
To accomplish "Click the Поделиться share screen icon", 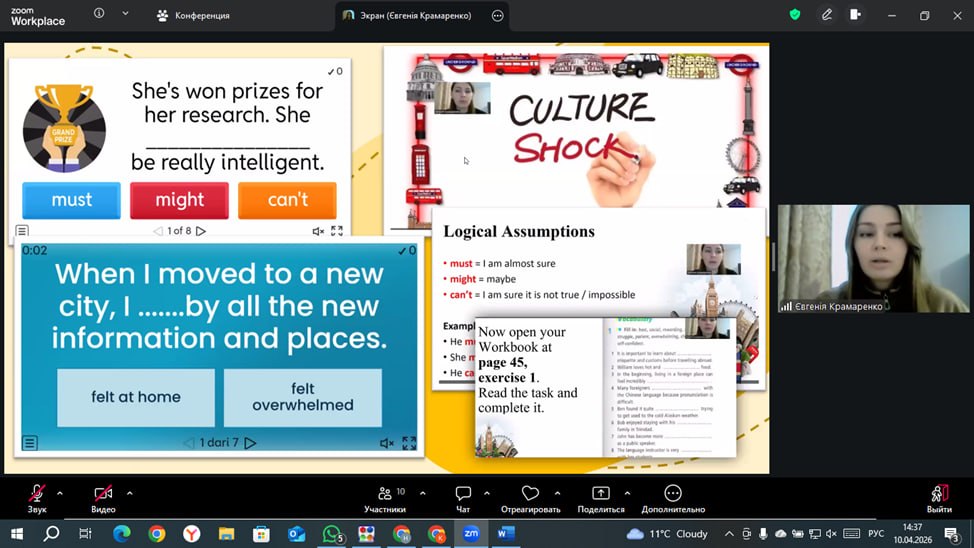I will tap(601, 497).
